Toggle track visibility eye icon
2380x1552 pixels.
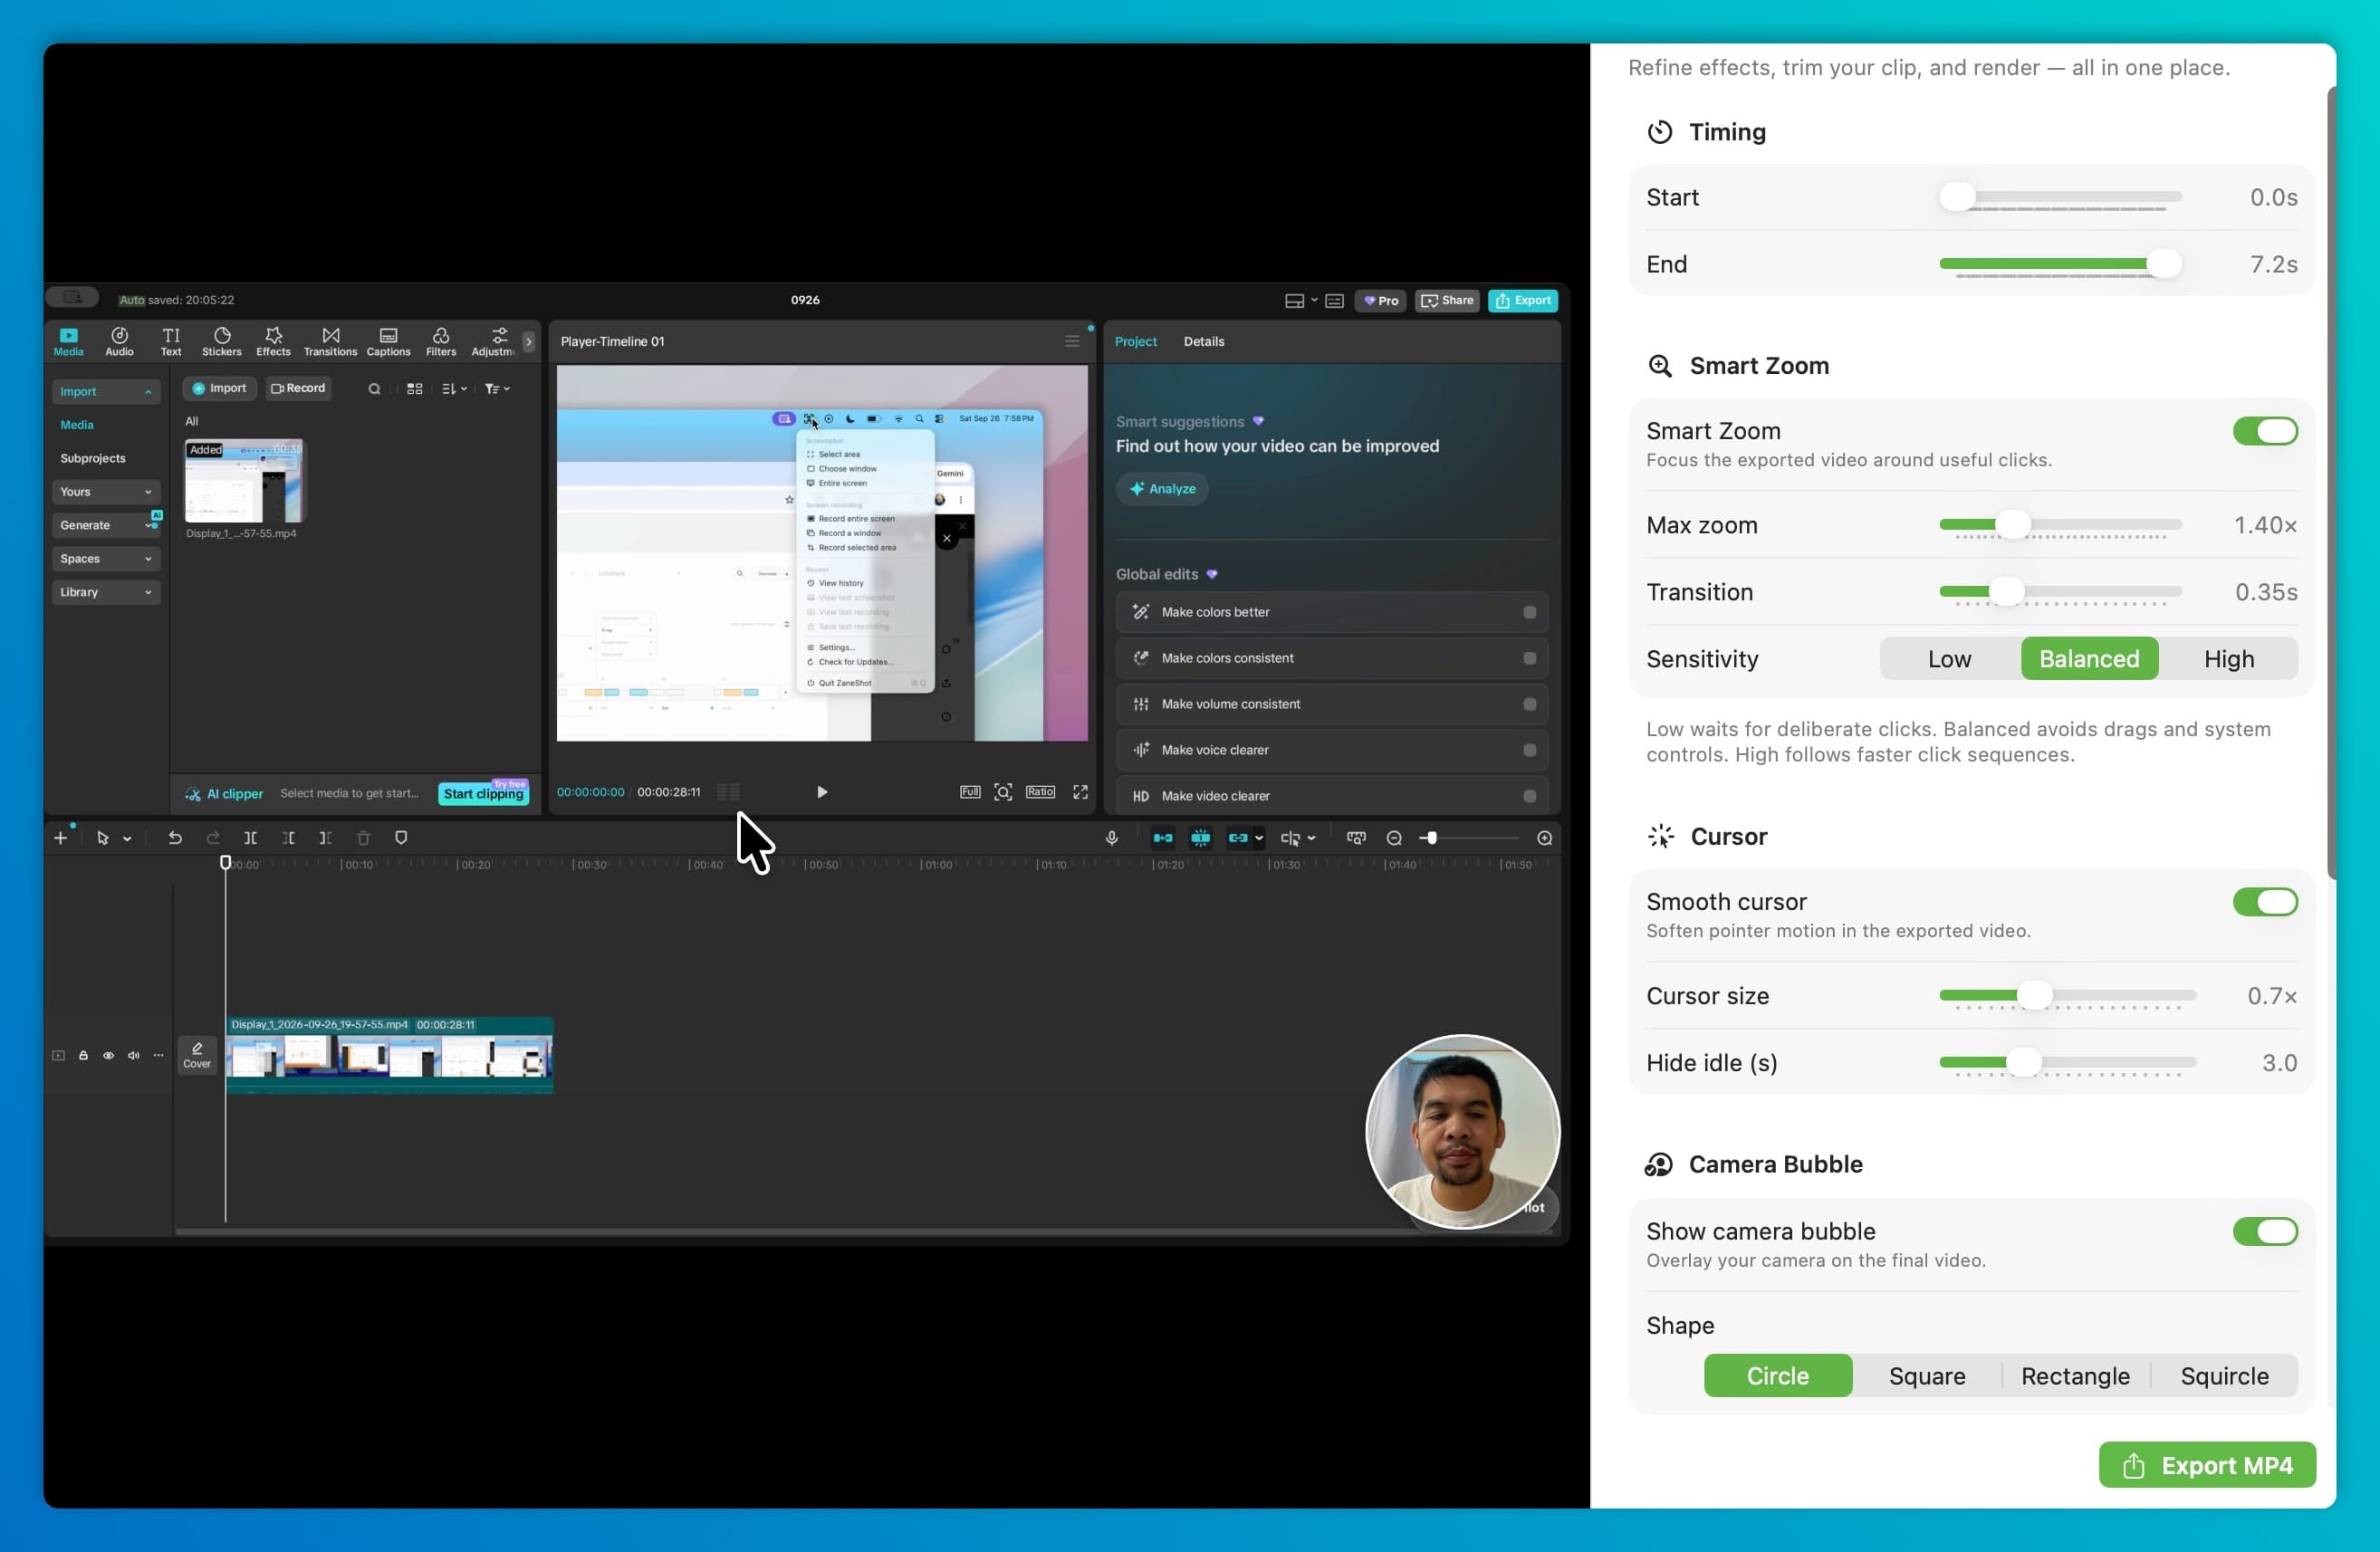(x=108, y=1055)
